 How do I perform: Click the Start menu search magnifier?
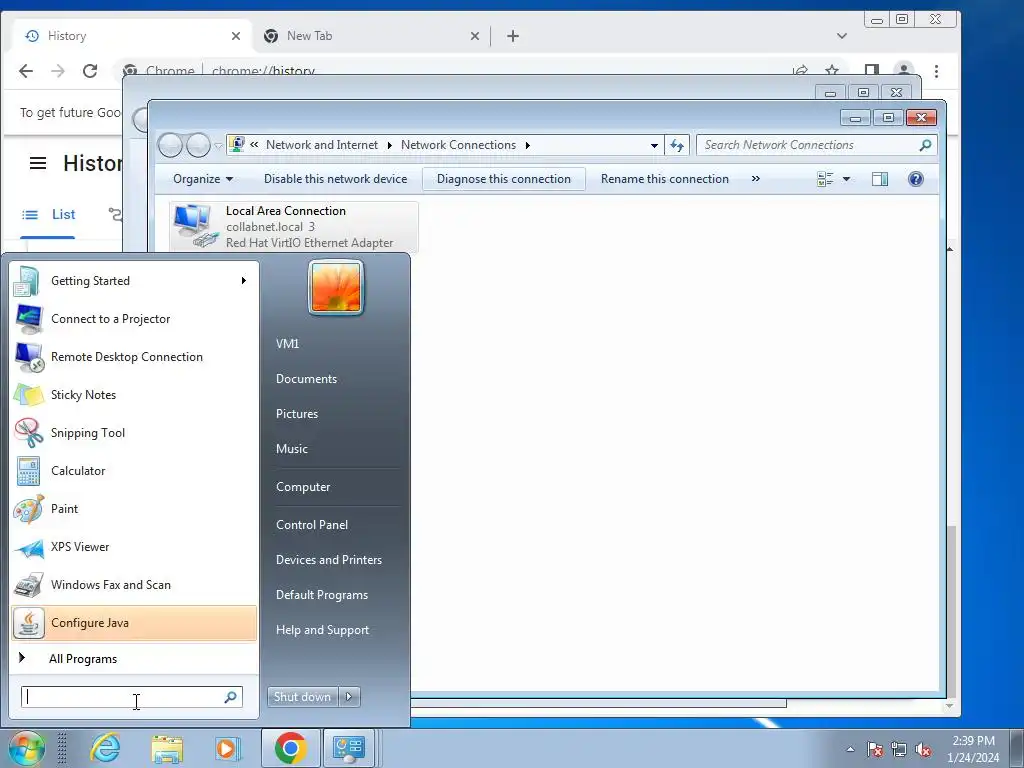pyautogui.click(x=231, y=697)
